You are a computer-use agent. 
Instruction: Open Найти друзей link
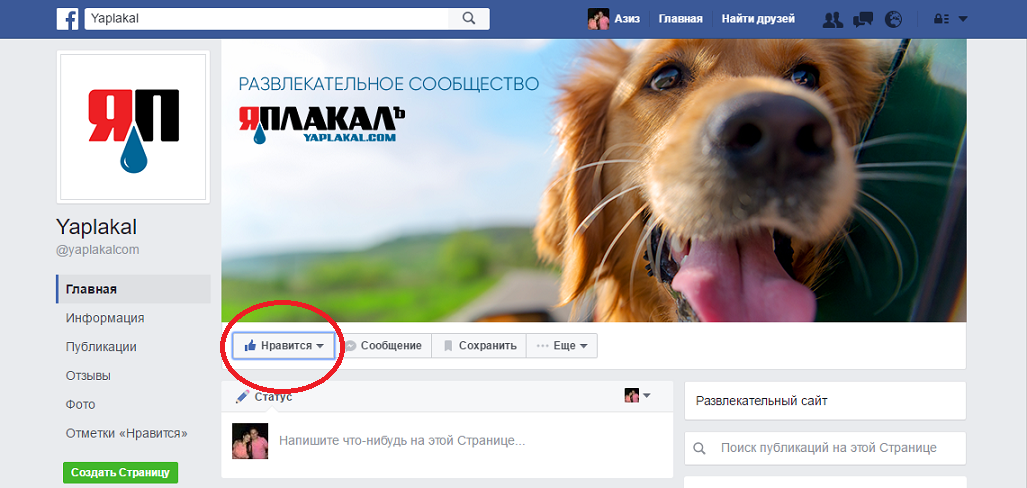758,19
